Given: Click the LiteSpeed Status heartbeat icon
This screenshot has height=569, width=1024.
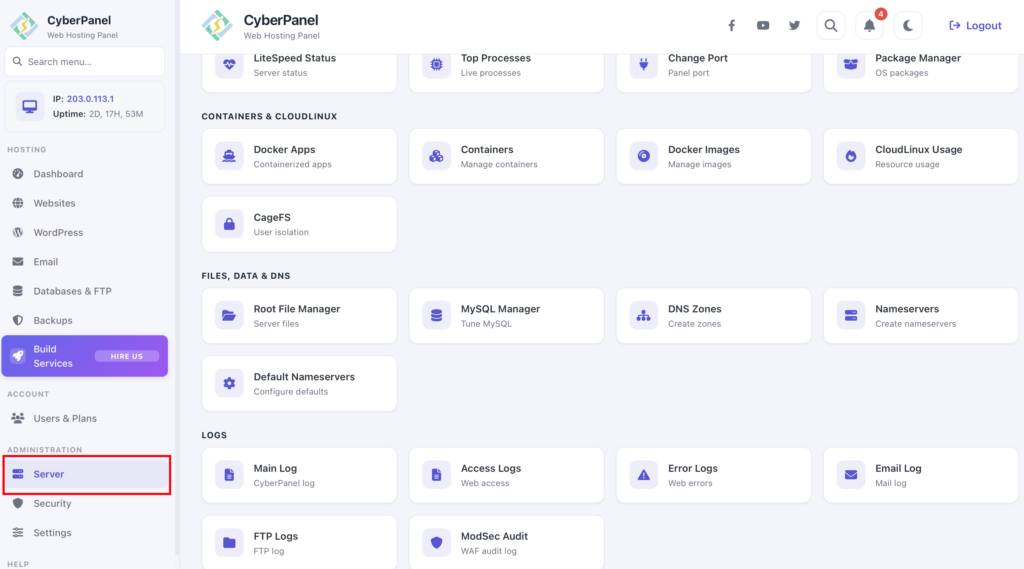Looking at the screenshot, I should (x=229, y=64).
